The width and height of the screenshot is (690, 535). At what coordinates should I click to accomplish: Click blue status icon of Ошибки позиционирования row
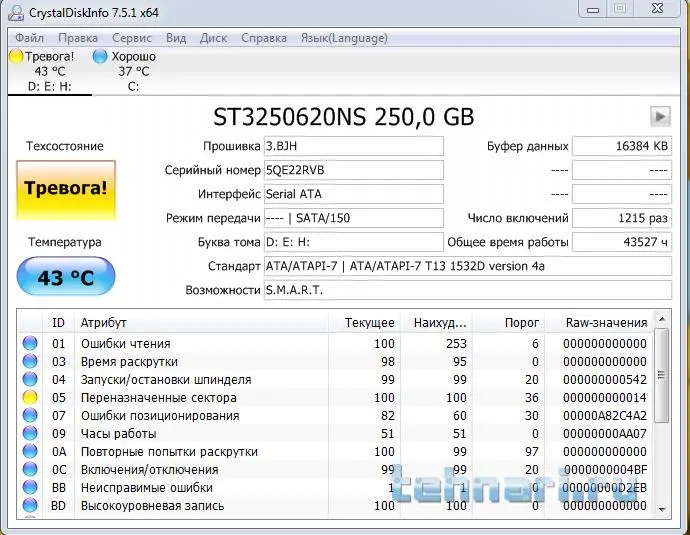[x=30, y=415]
